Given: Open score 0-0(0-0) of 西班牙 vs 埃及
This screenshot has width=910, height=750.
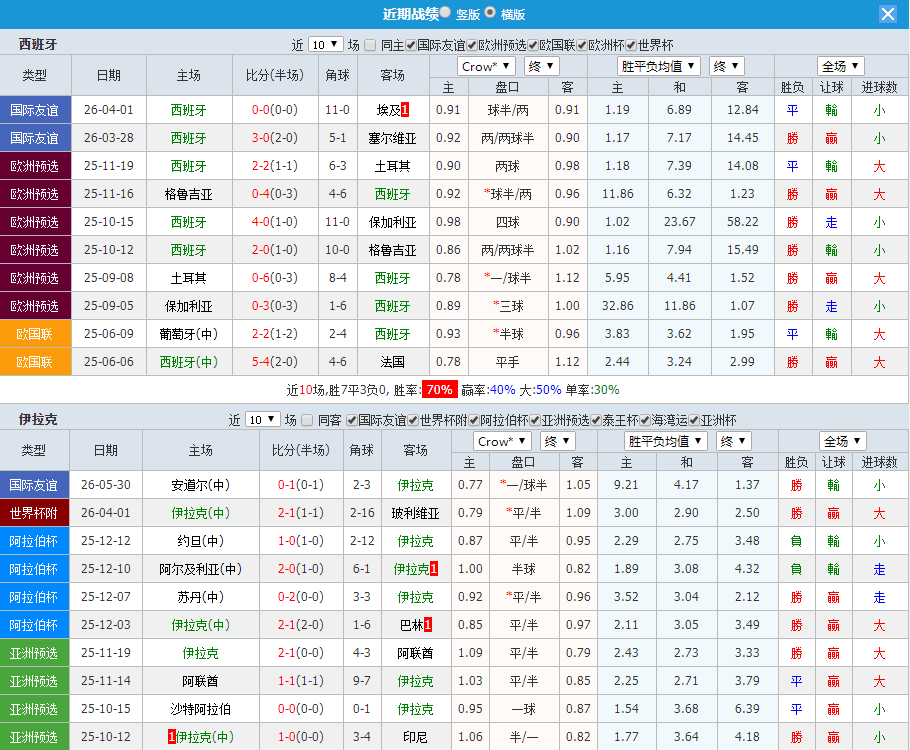Looking at the screenshot, I should point(275,110).
